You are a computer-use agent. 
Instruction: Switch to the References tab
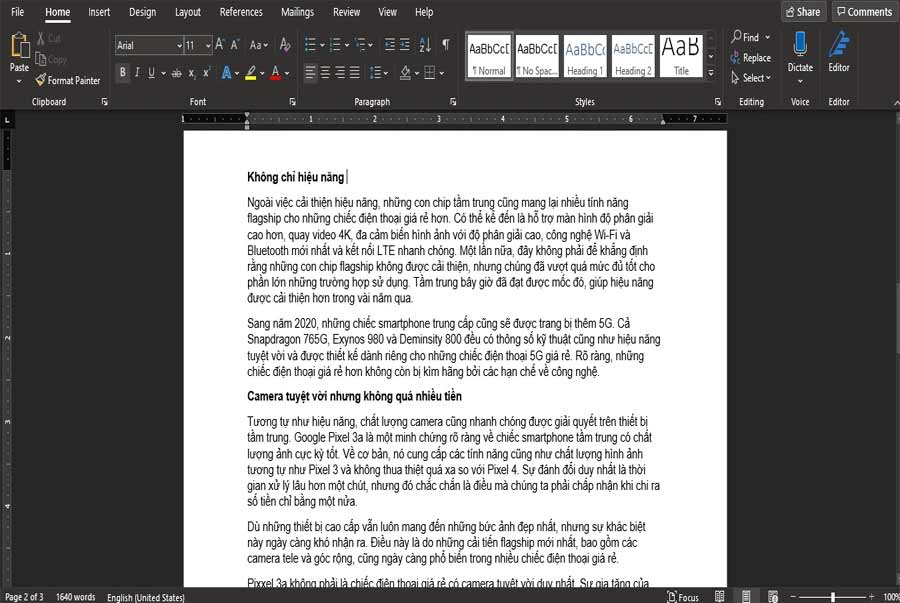point(241,12)
